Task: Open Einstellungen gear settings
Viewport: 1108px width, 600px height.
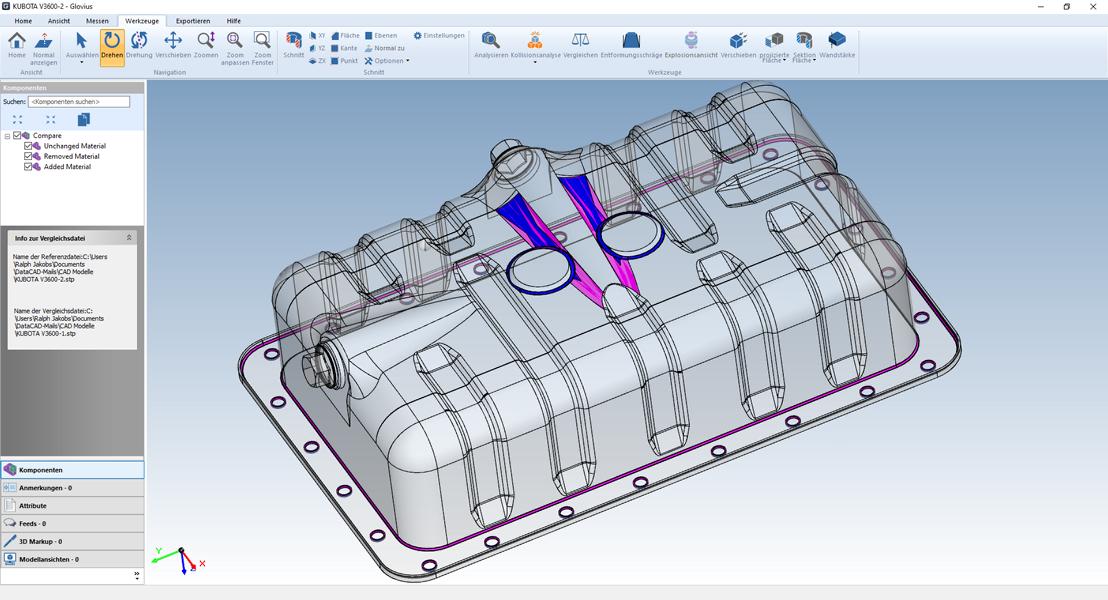Action: tap(439, 35)
